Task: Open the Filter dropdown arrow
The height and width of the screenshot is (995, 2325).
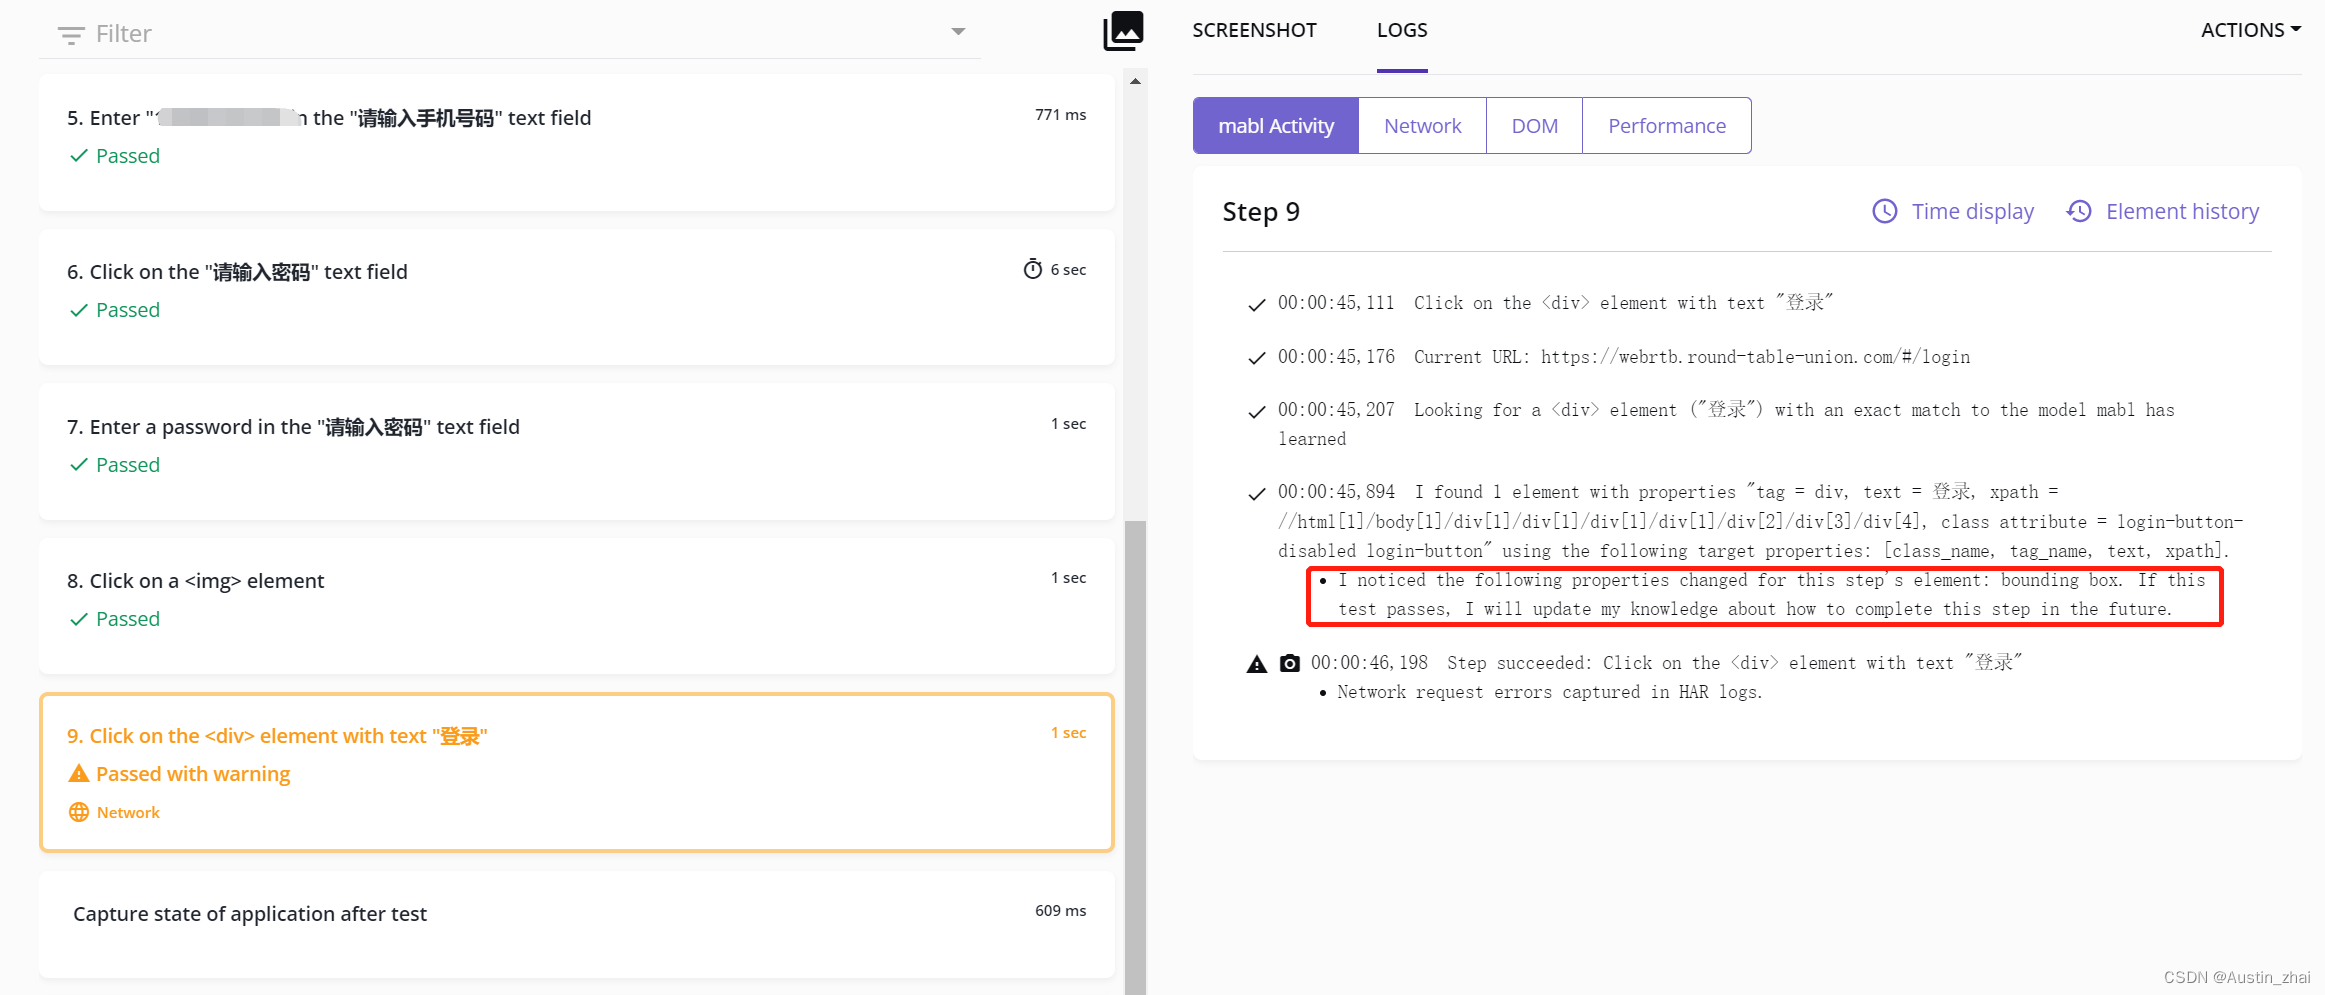Action: tap(958, 32)
